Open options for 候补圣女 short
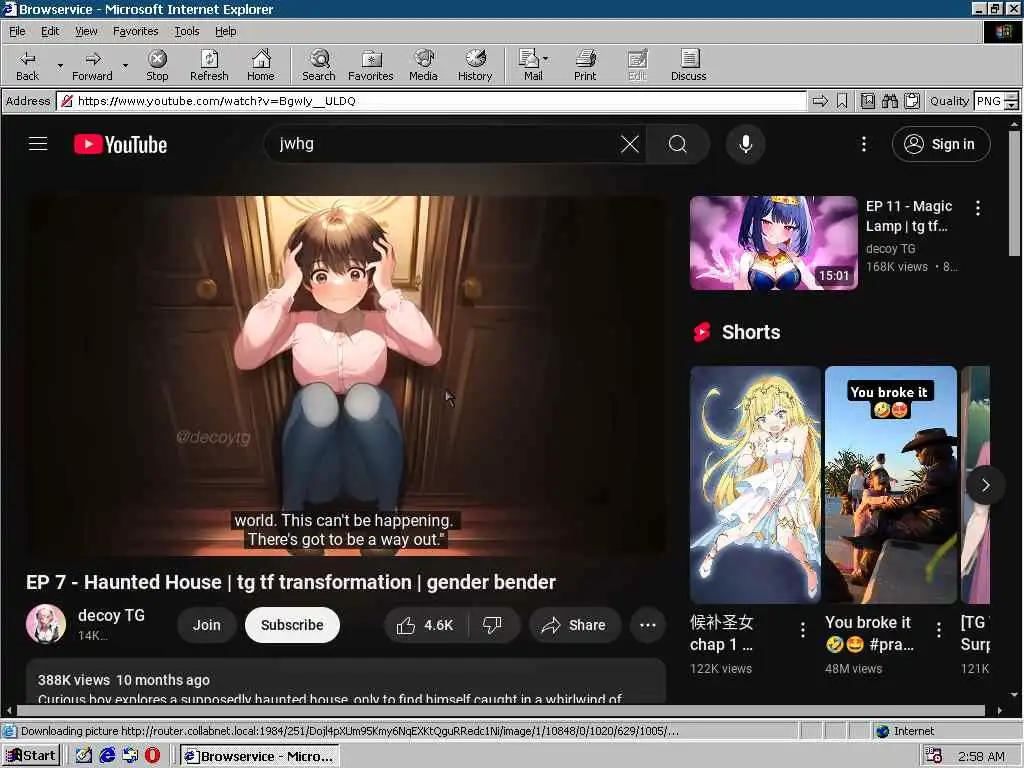 click(803, 630)
